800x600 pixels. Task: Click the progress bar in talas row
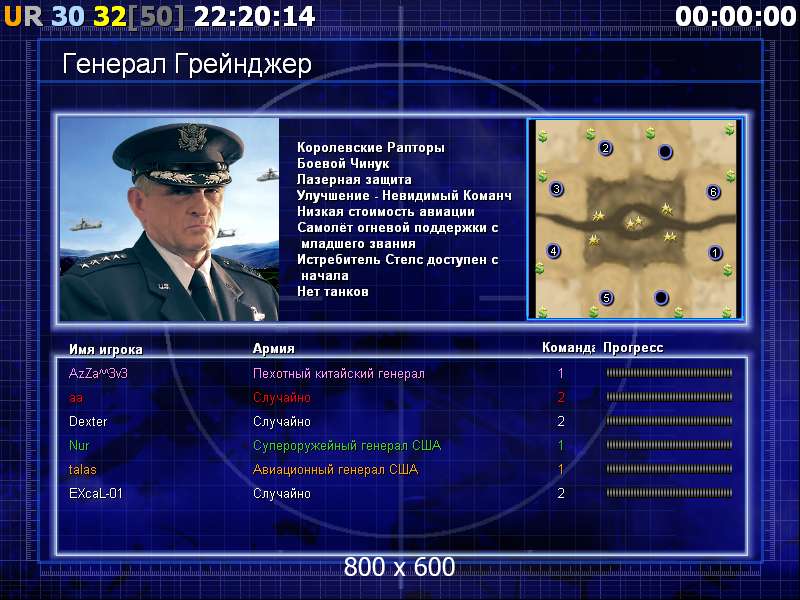(x=669, y=469)
